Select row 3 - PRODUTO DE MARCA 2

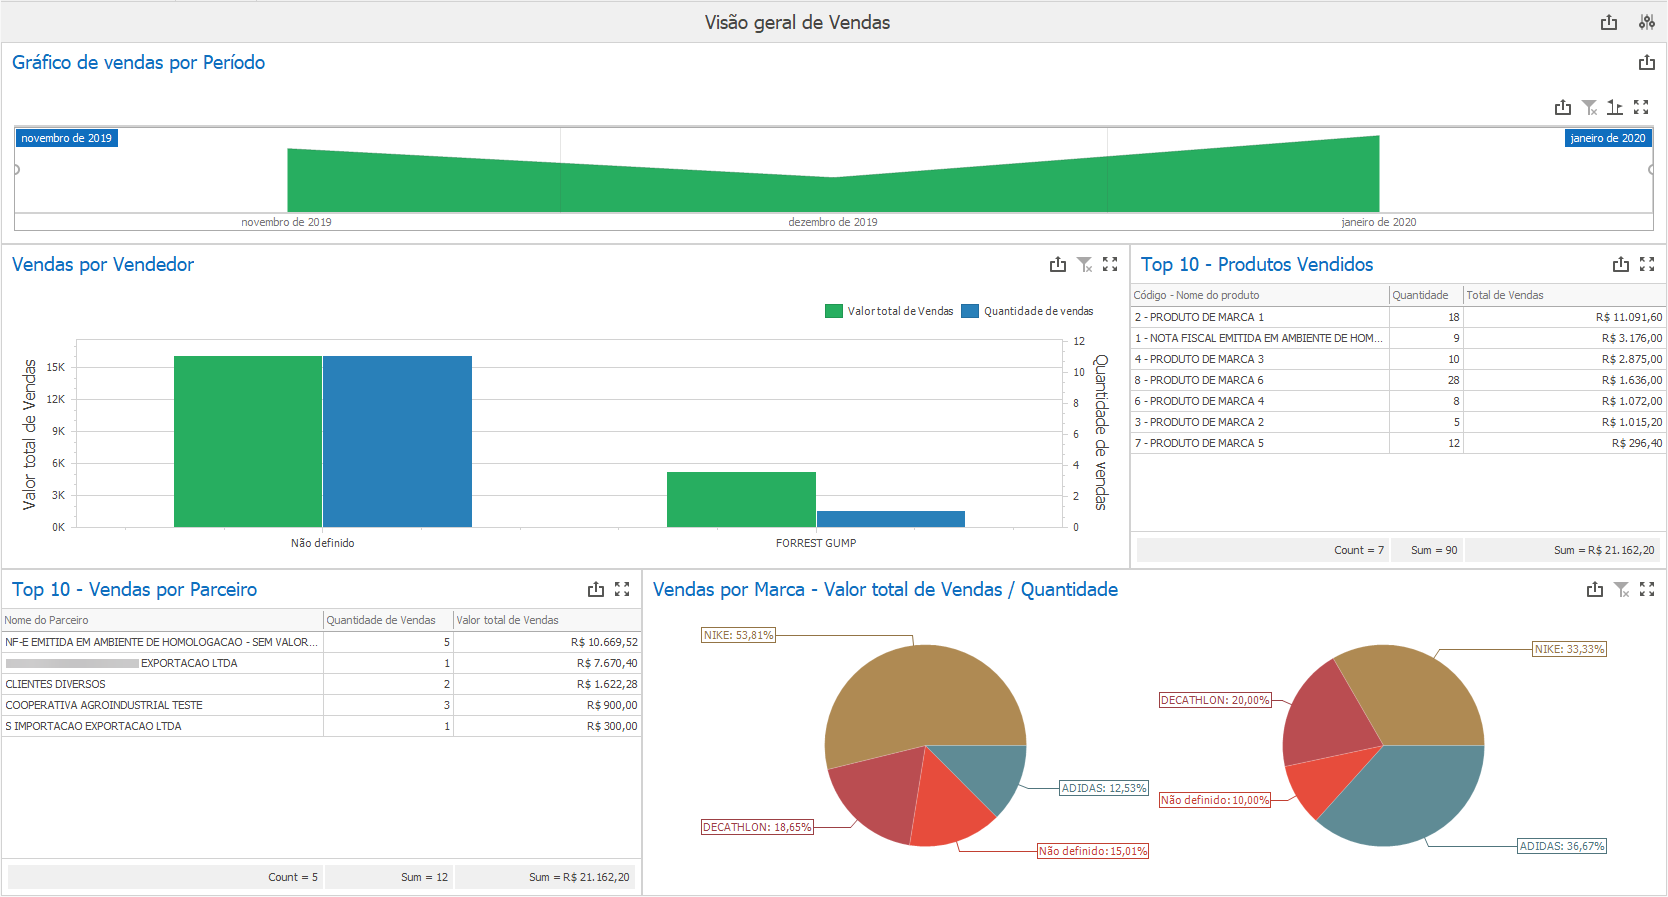[1398, 422]
